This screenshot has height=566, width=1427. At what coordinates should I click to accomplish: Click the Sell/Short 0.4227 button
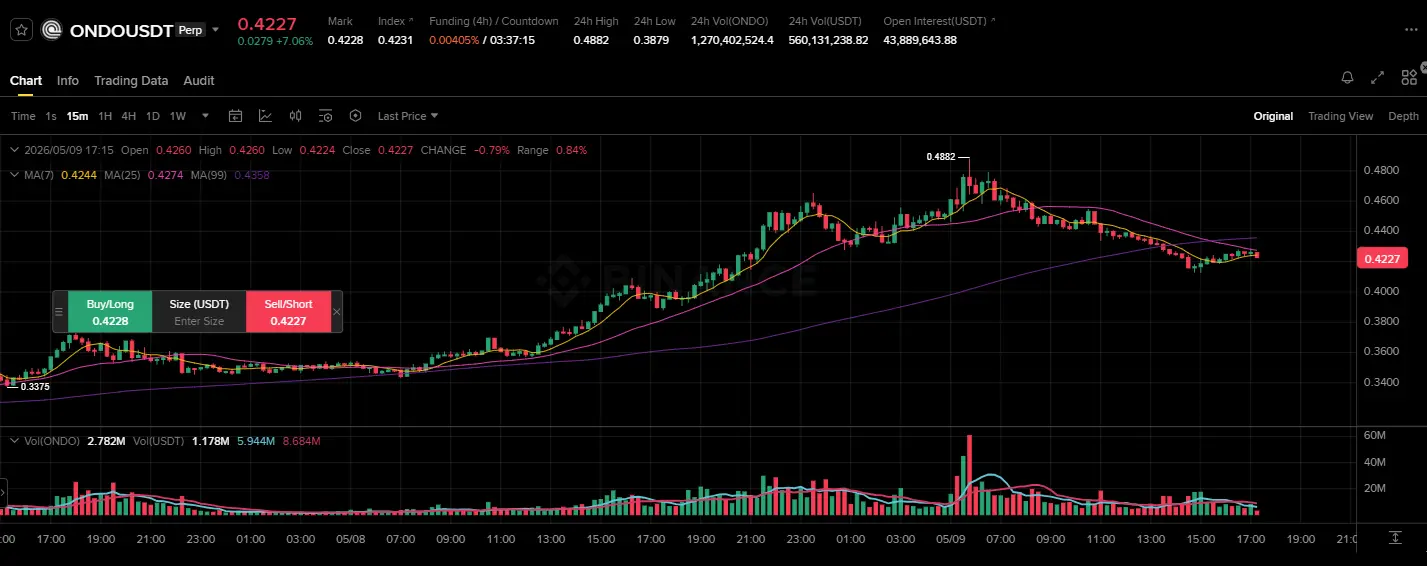pyautogui.click(x=288, y=312)
